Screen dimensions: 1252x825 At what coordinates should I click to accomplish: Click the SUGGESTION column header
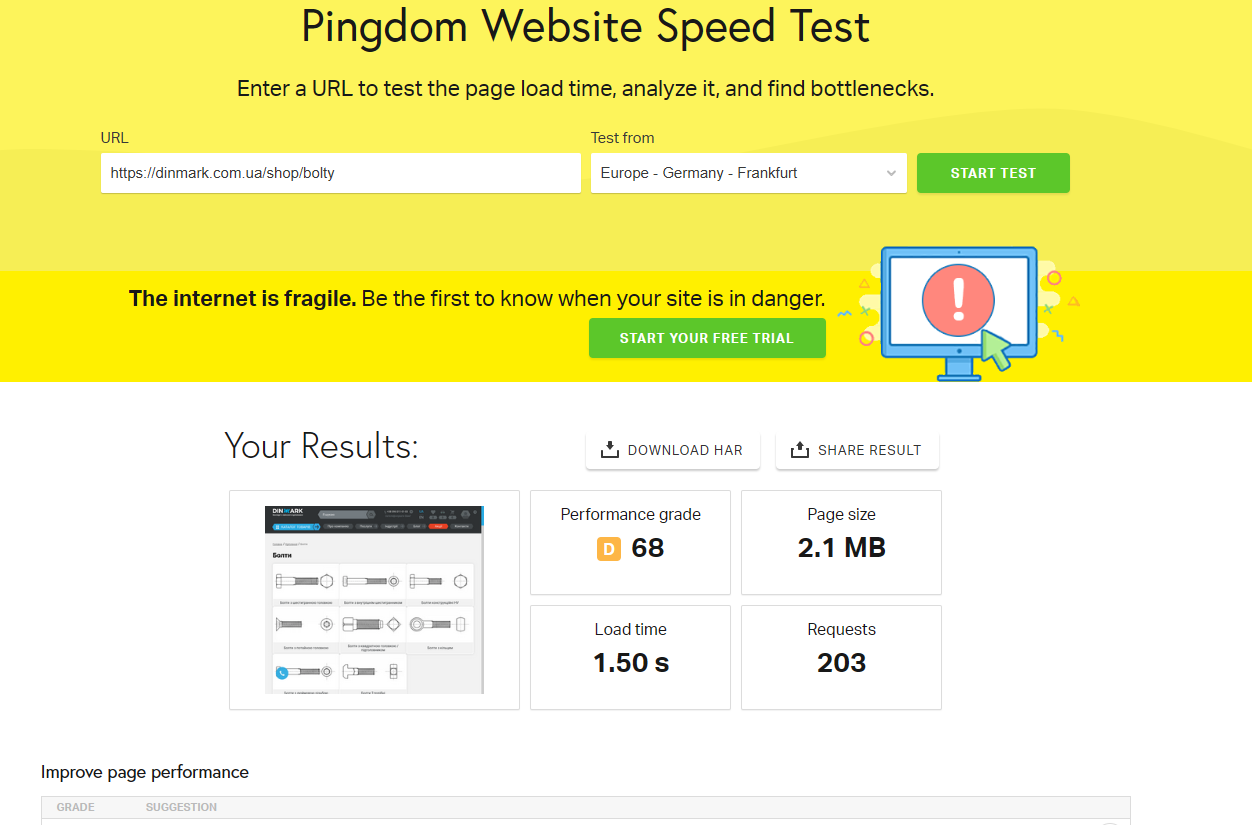tap(181, 807)
